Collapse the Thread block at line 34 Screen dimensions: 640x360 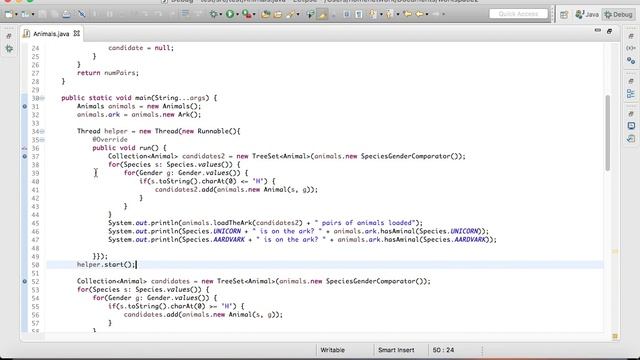(x=42, y=131)
